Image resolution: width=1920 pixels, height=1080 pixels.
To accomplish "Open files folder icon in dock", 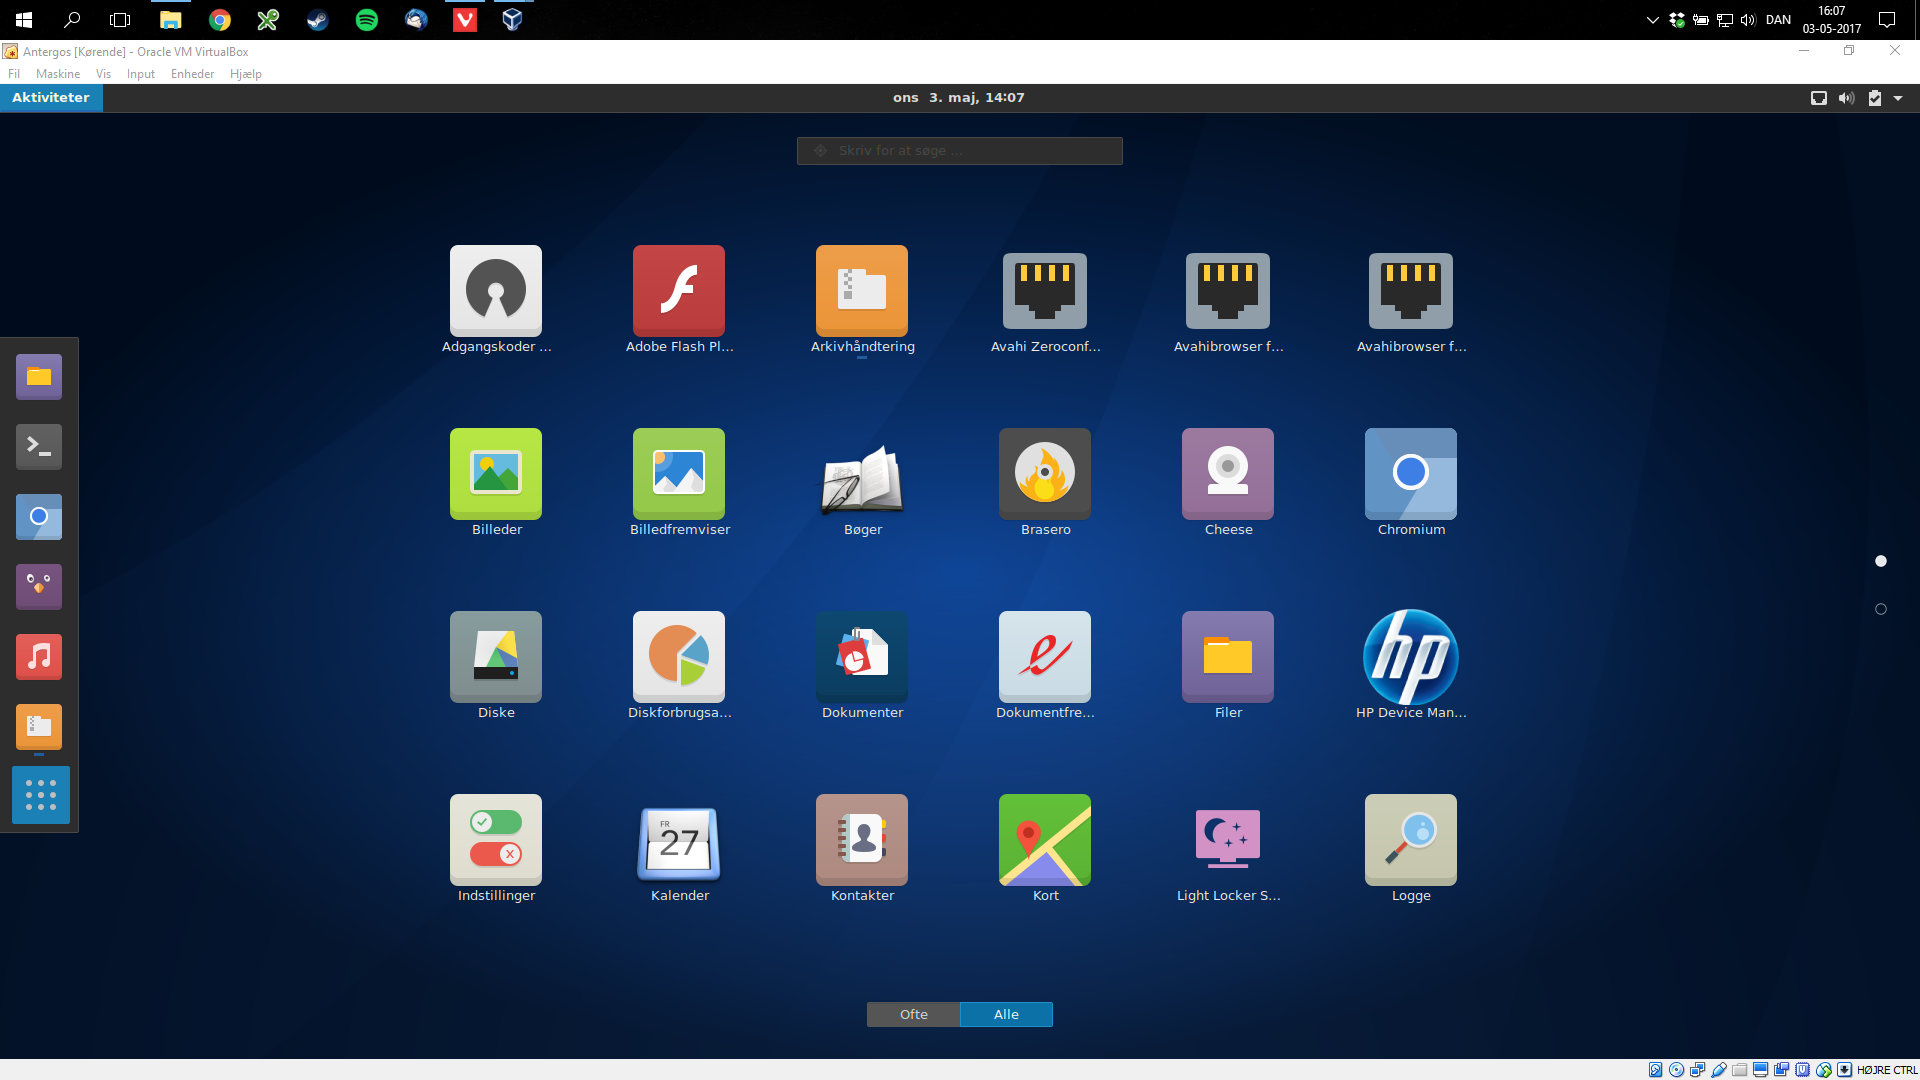I will 39,377.
